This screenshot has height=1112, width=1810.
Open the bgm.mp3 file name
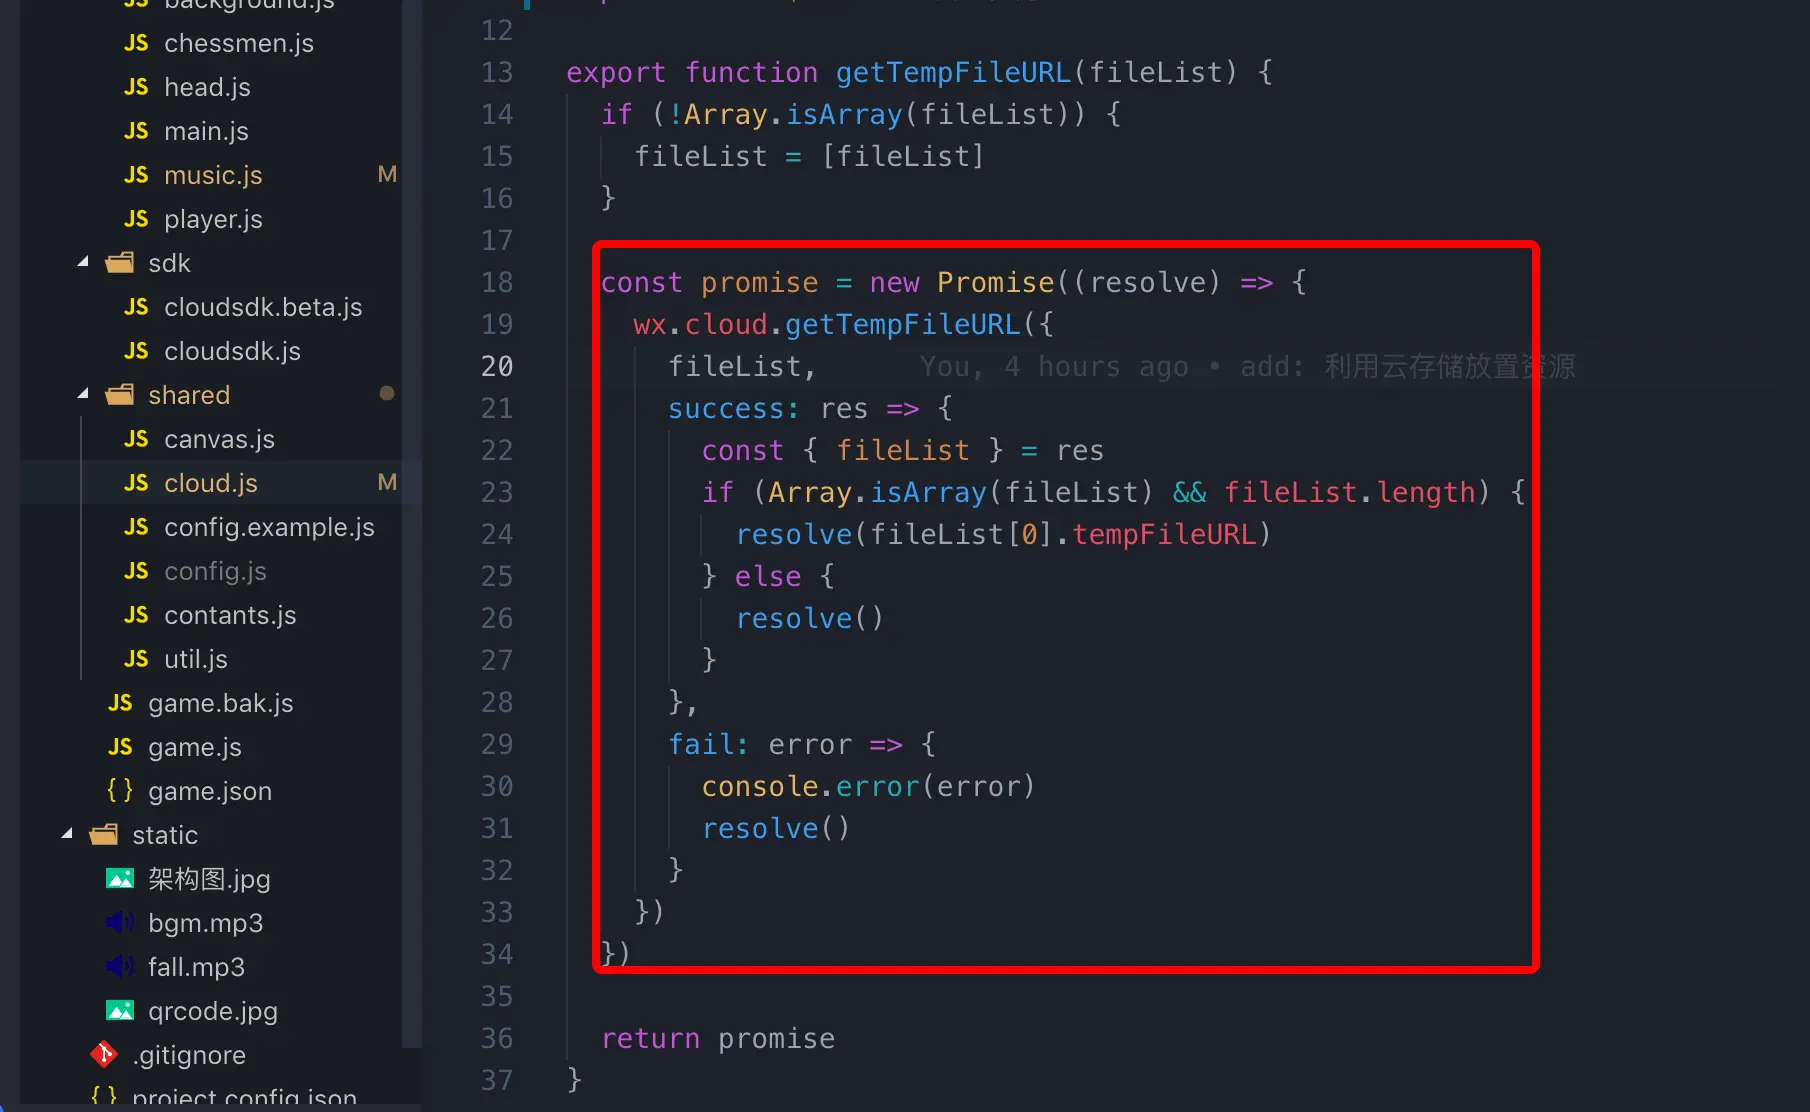click(x=206, y=923)
